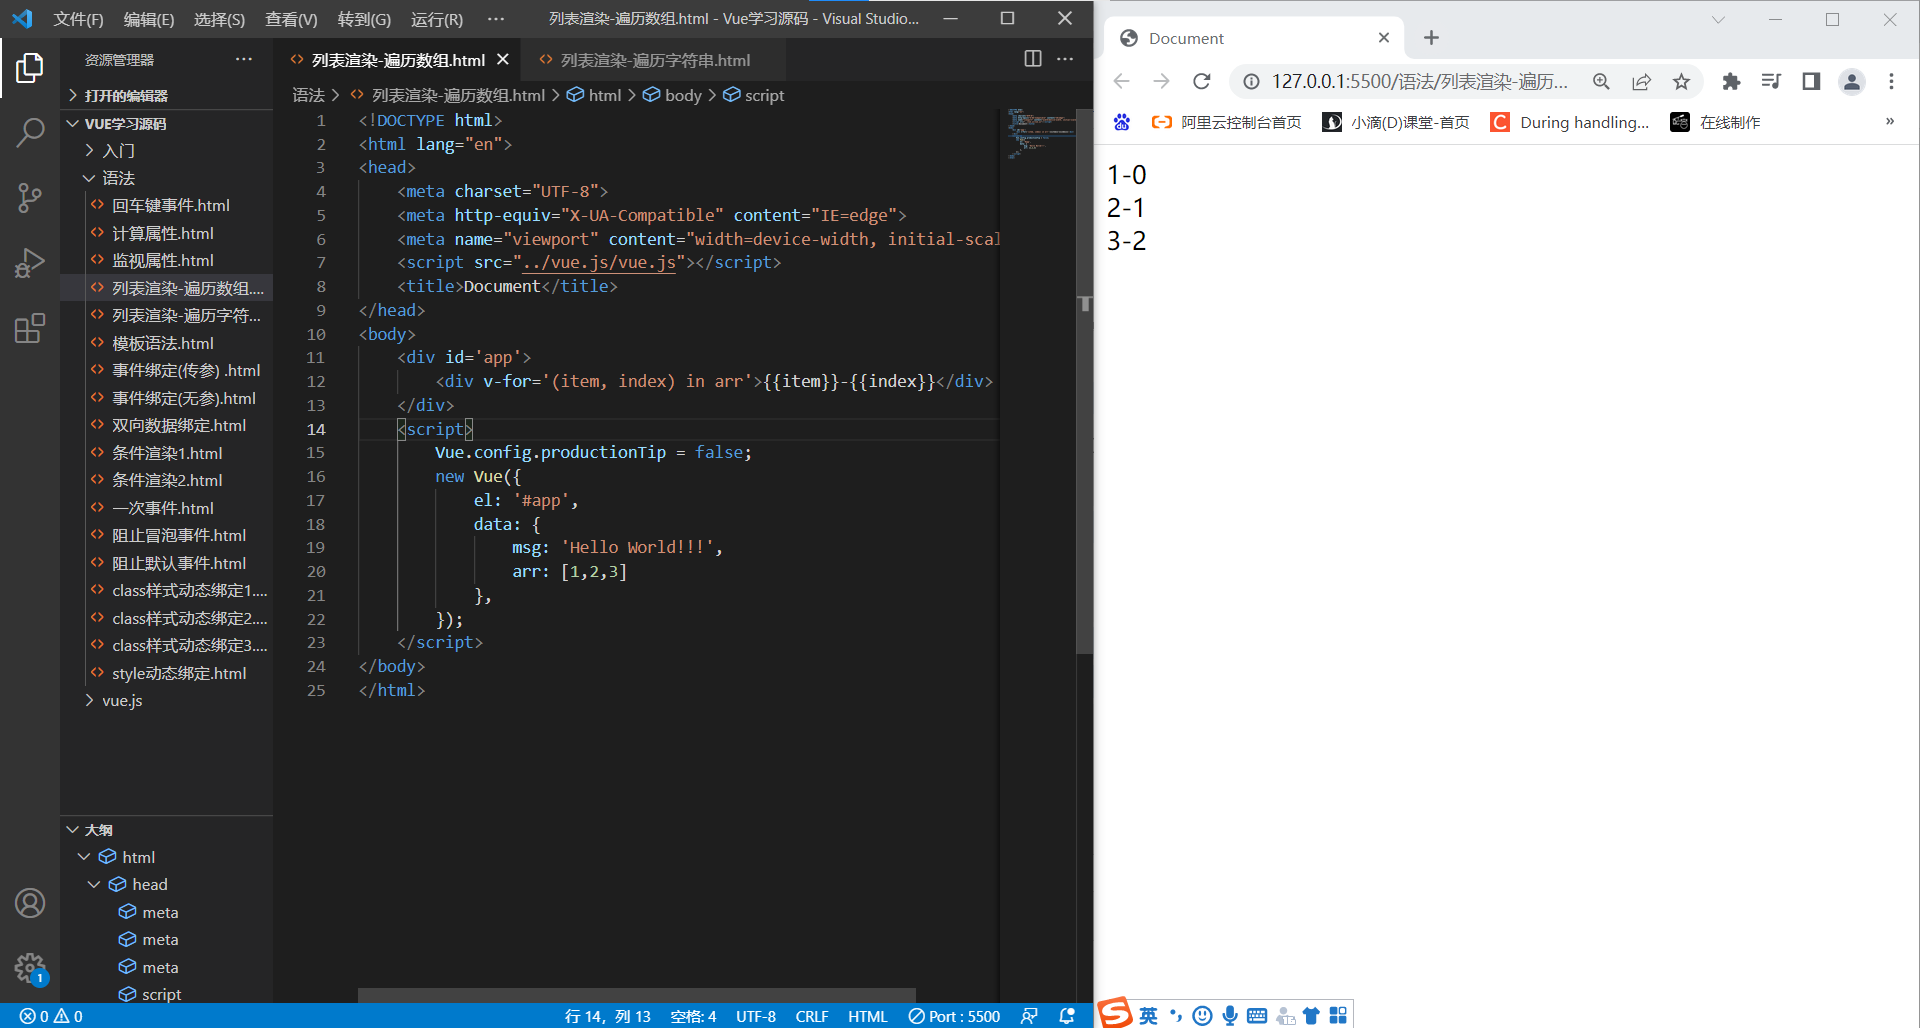Collapse the 大纲 outline section
Screen dimensions: 1920x1028
click(x=166, y=830)
